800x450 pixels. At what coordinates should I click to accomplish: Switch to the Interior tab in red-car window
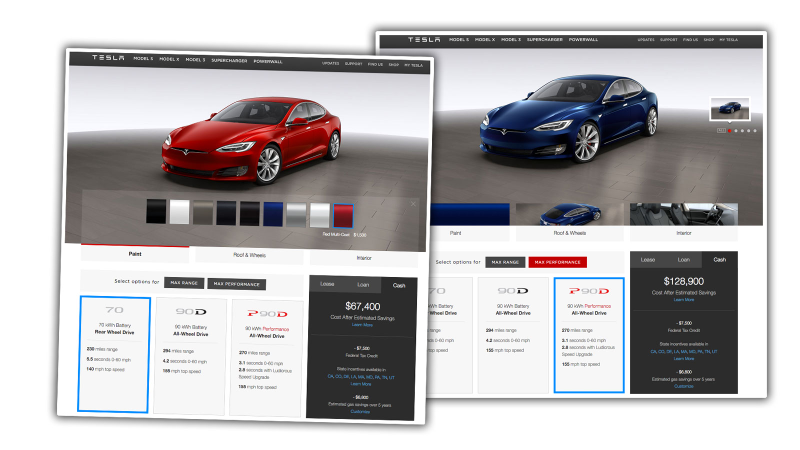pyautogui.click(x=364, y=258)
